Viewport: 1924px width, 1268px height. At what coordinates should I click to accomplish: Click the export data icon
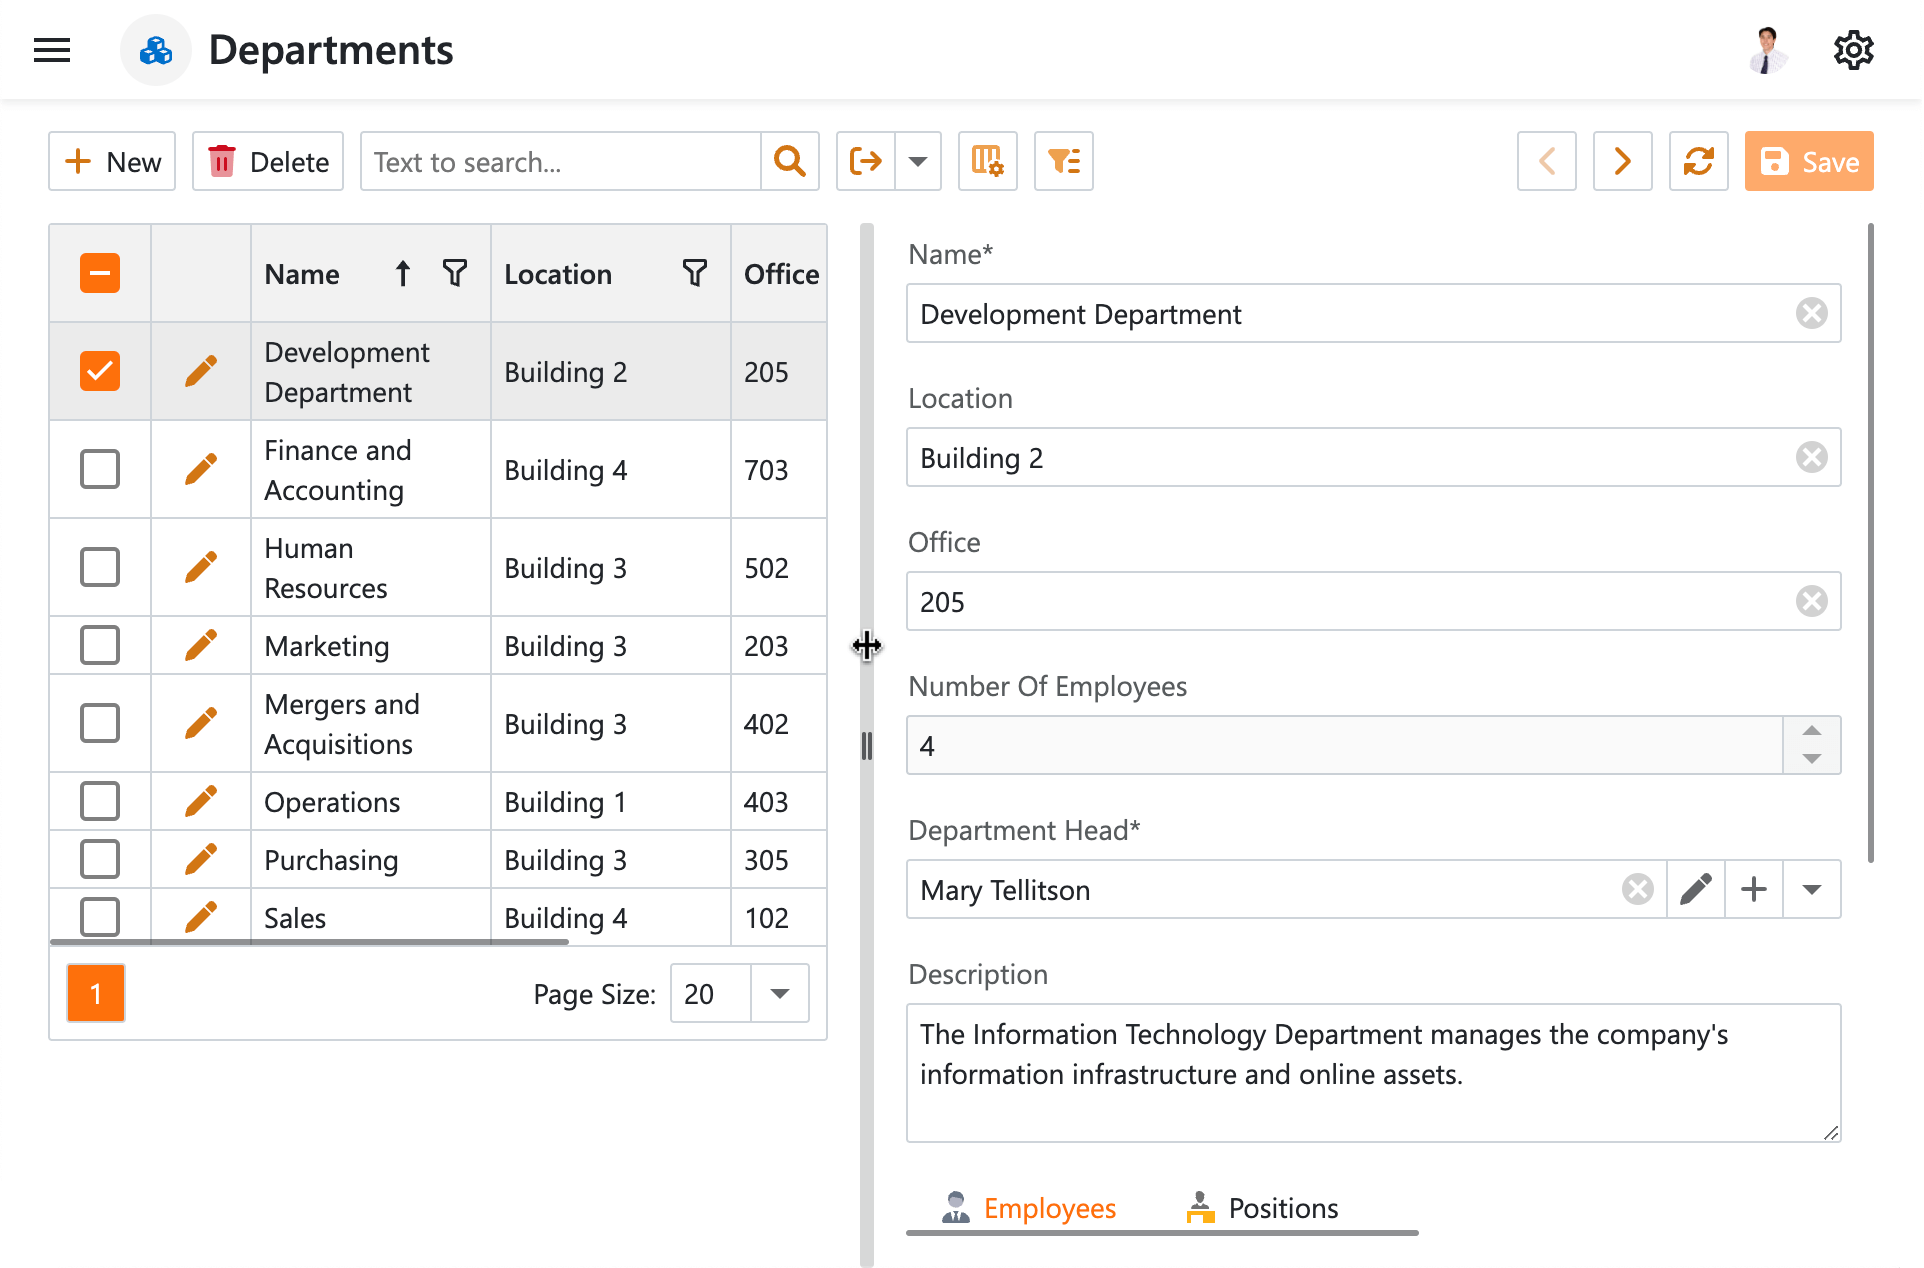tap(865, 161)
